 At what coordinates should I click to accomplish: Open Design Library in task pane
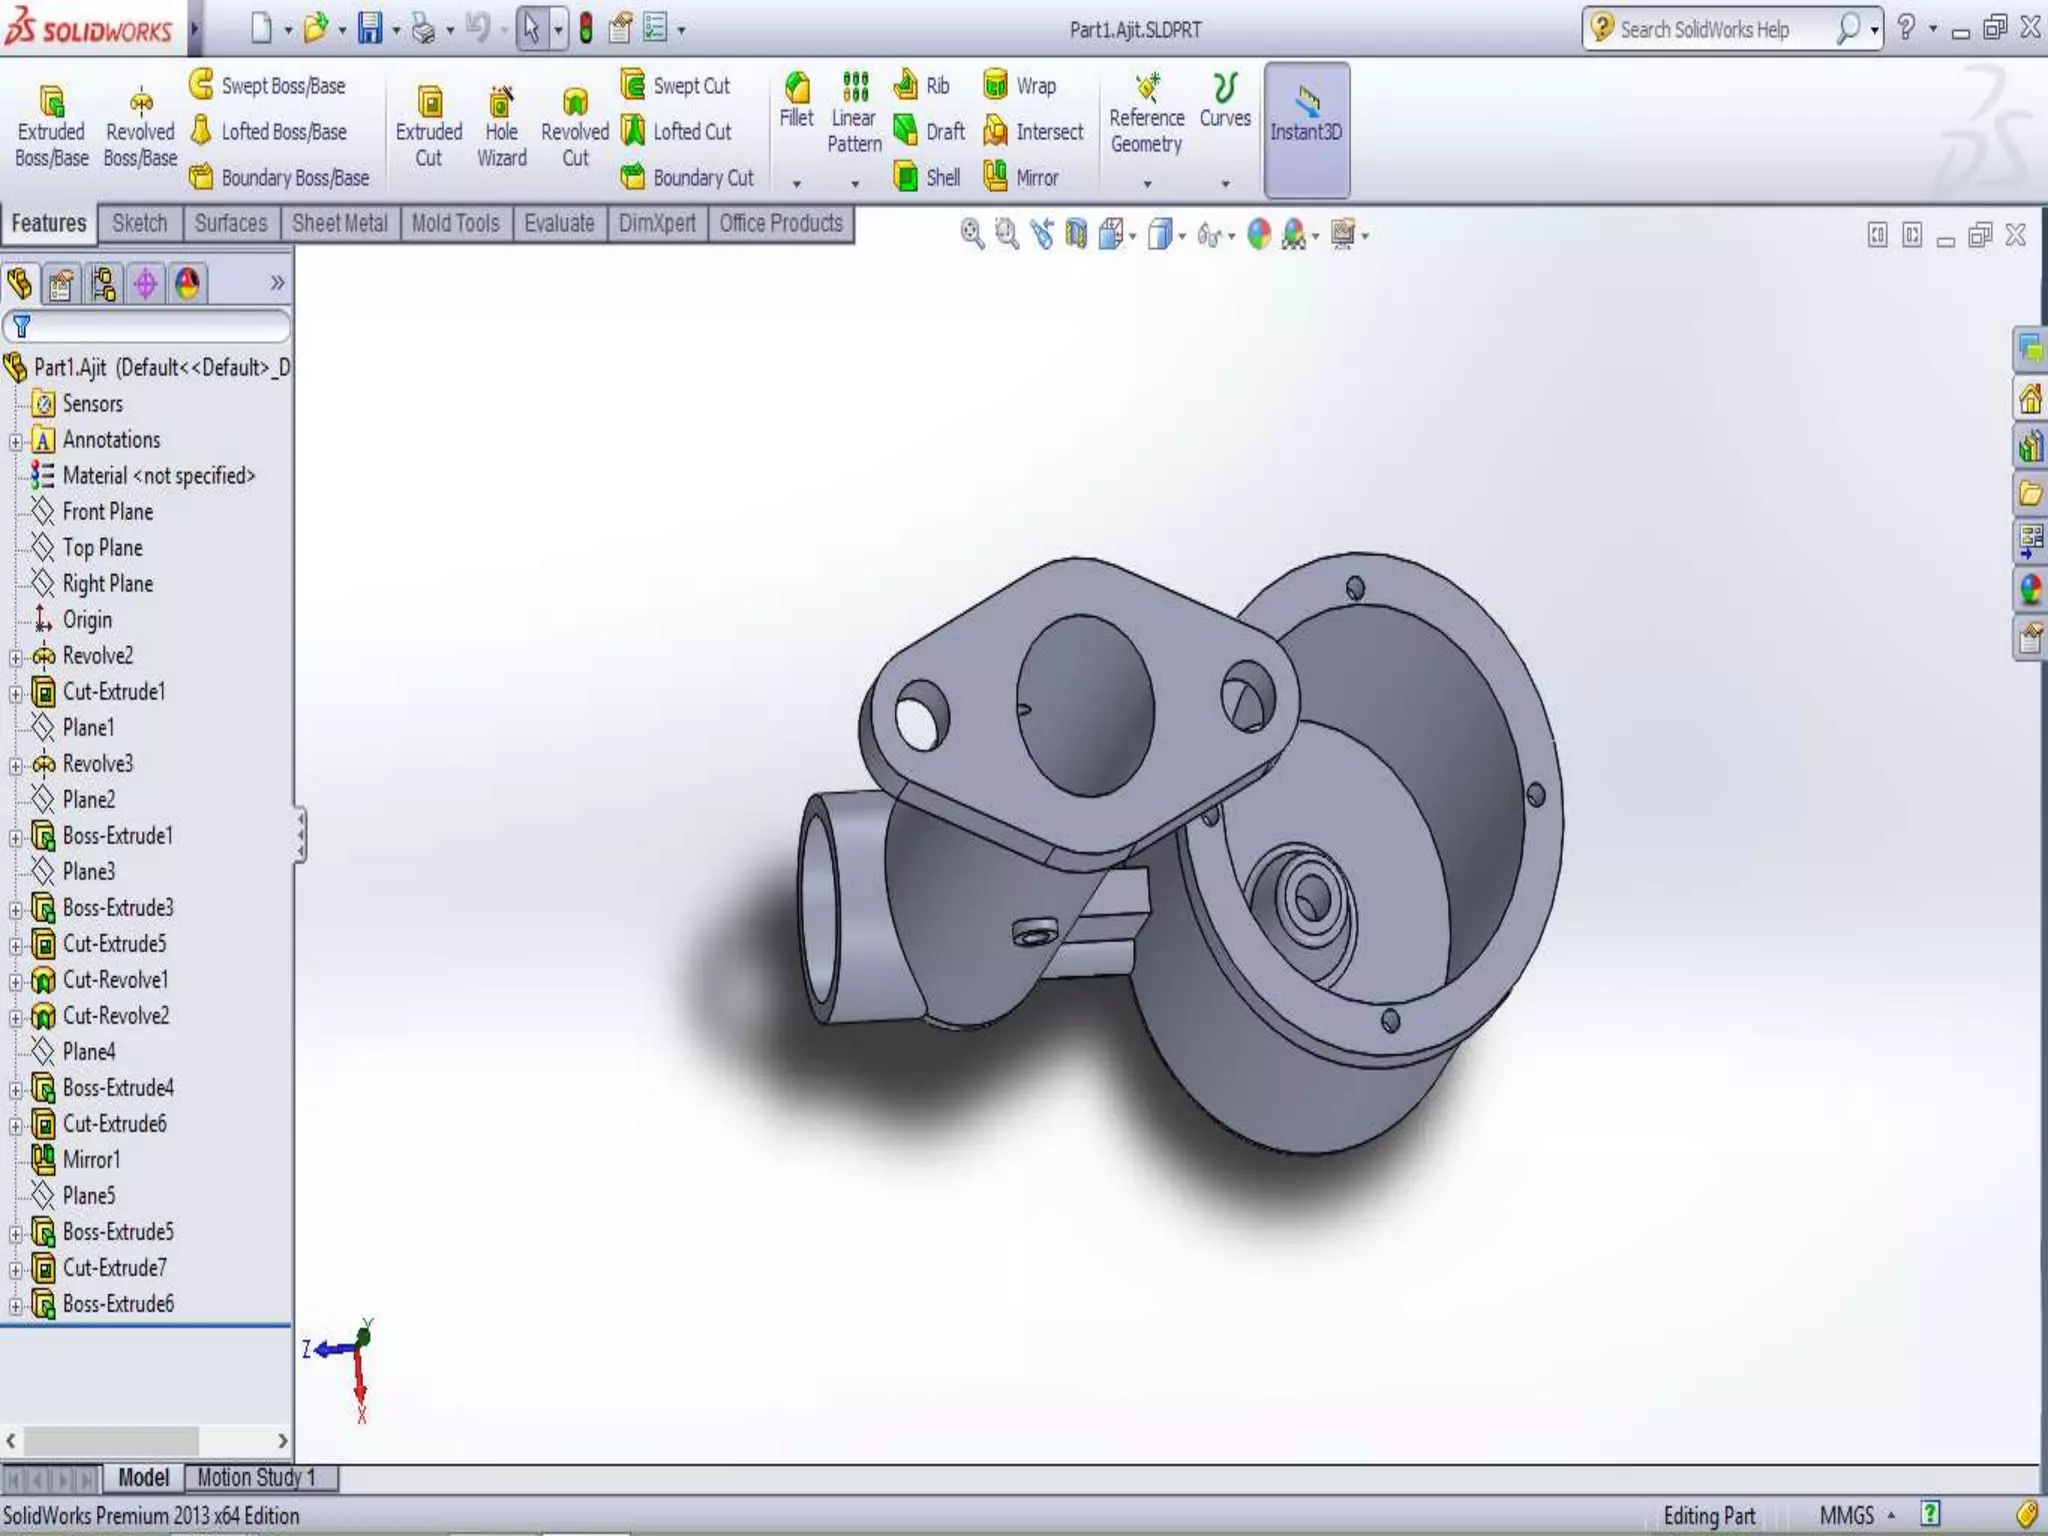click(x=2030, y=445)
